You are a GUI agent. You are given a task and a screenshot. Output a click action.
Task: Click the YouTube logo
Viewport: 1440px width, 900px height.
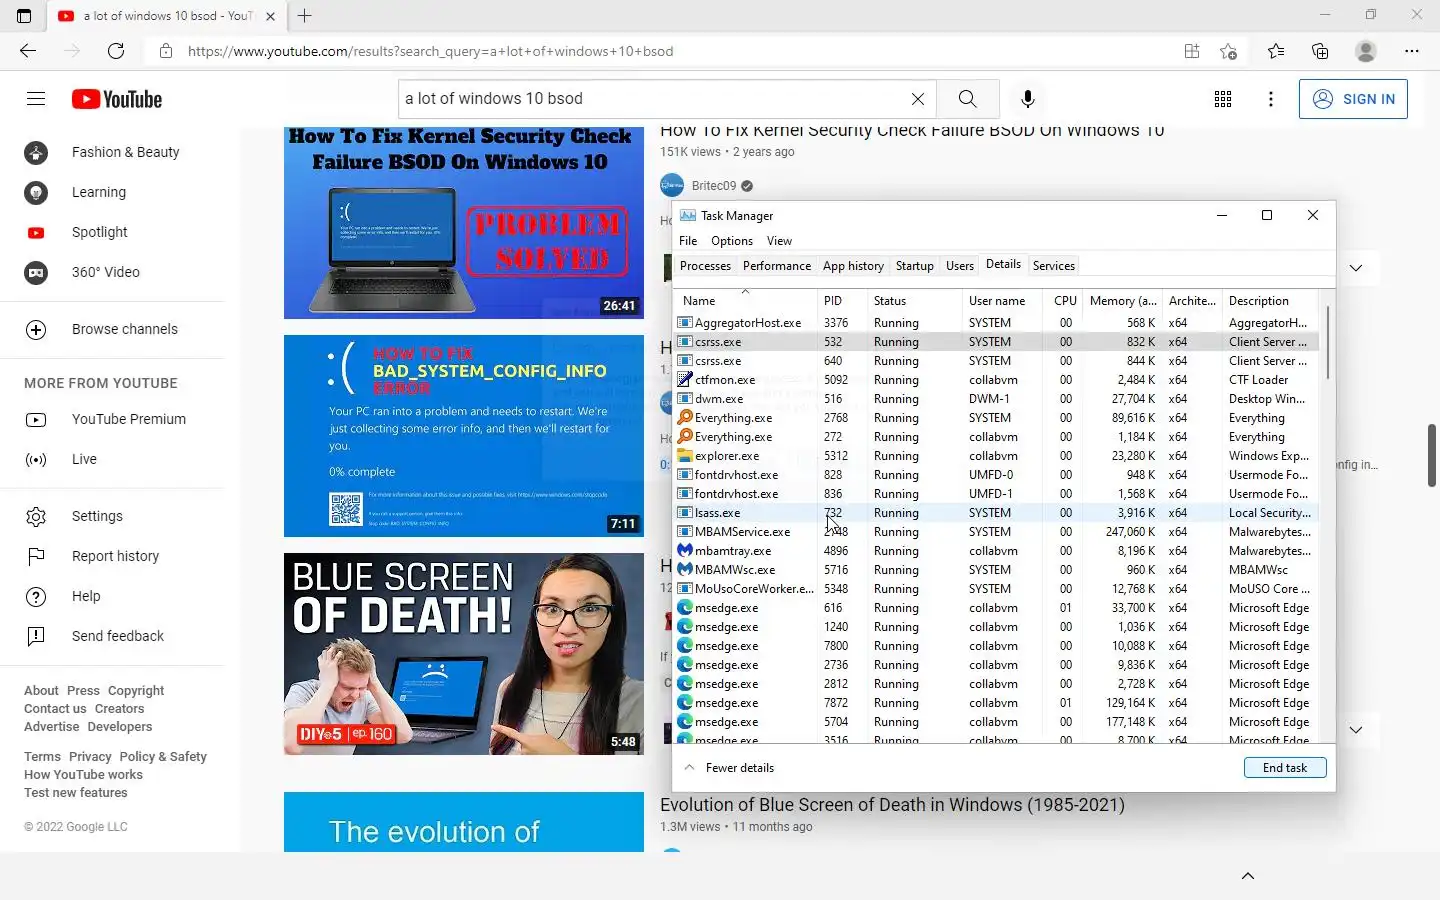[117, 99]
